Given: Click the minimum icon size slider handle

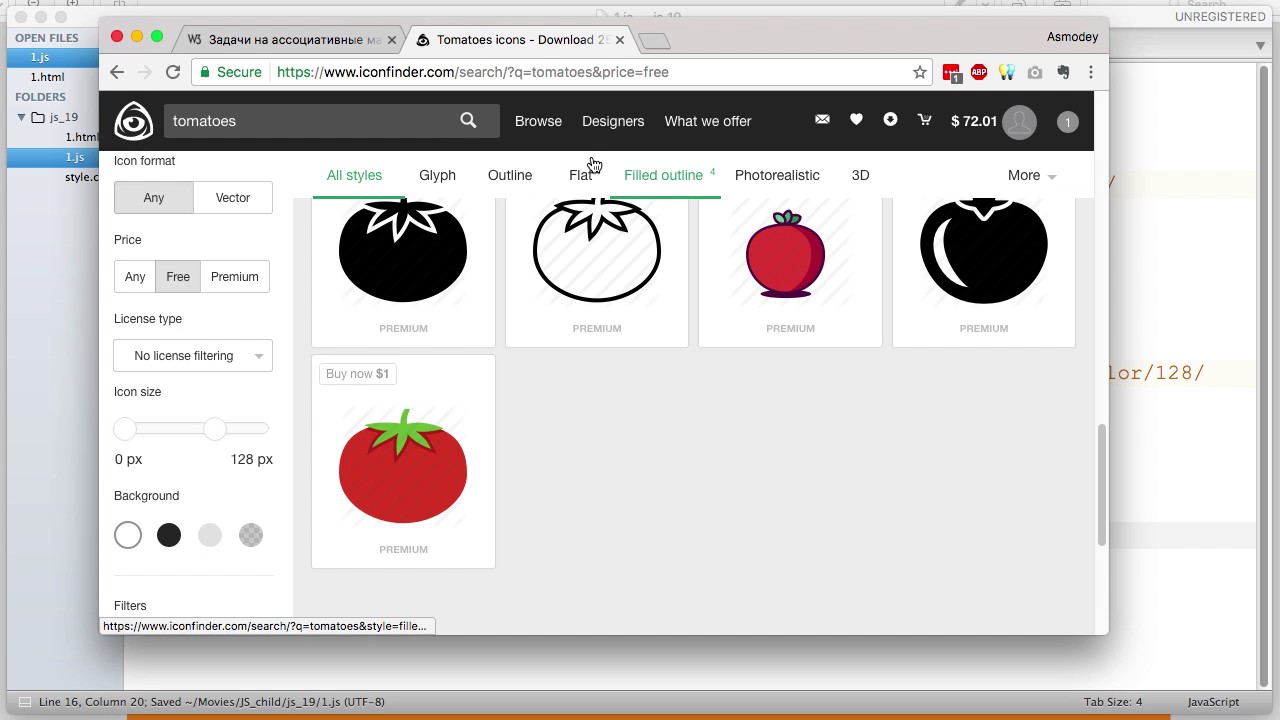Looking at the screenshot, I should click(124, 428).
